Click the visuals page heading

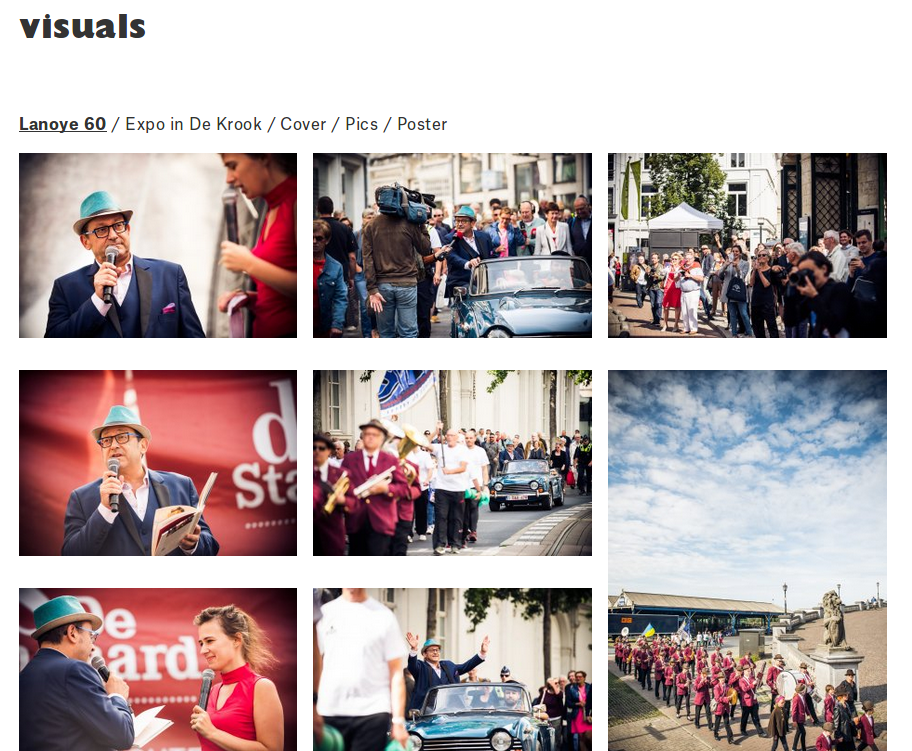pyautogui.click(x=82, y=26)
